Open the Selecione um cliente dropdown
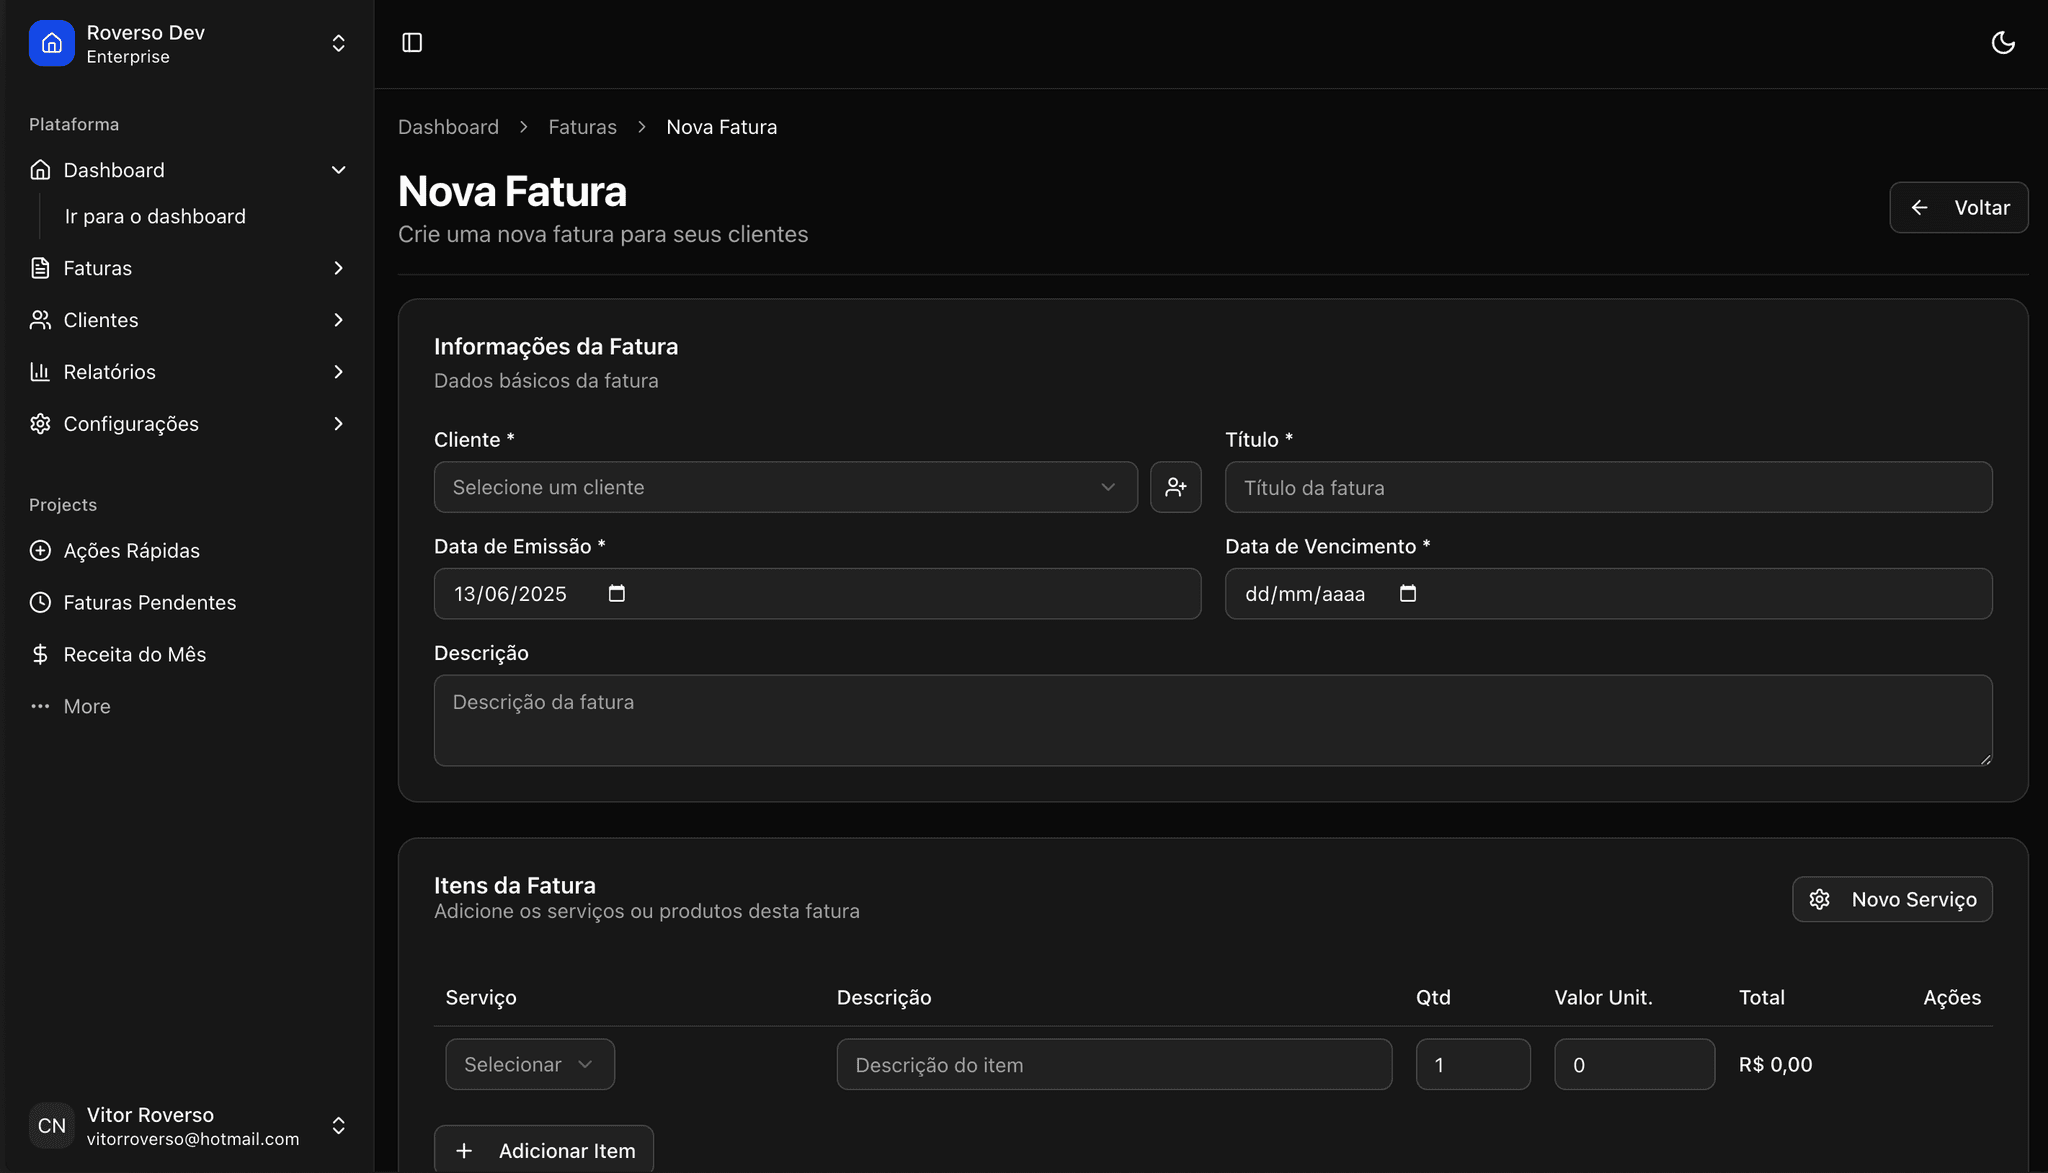 785,487
